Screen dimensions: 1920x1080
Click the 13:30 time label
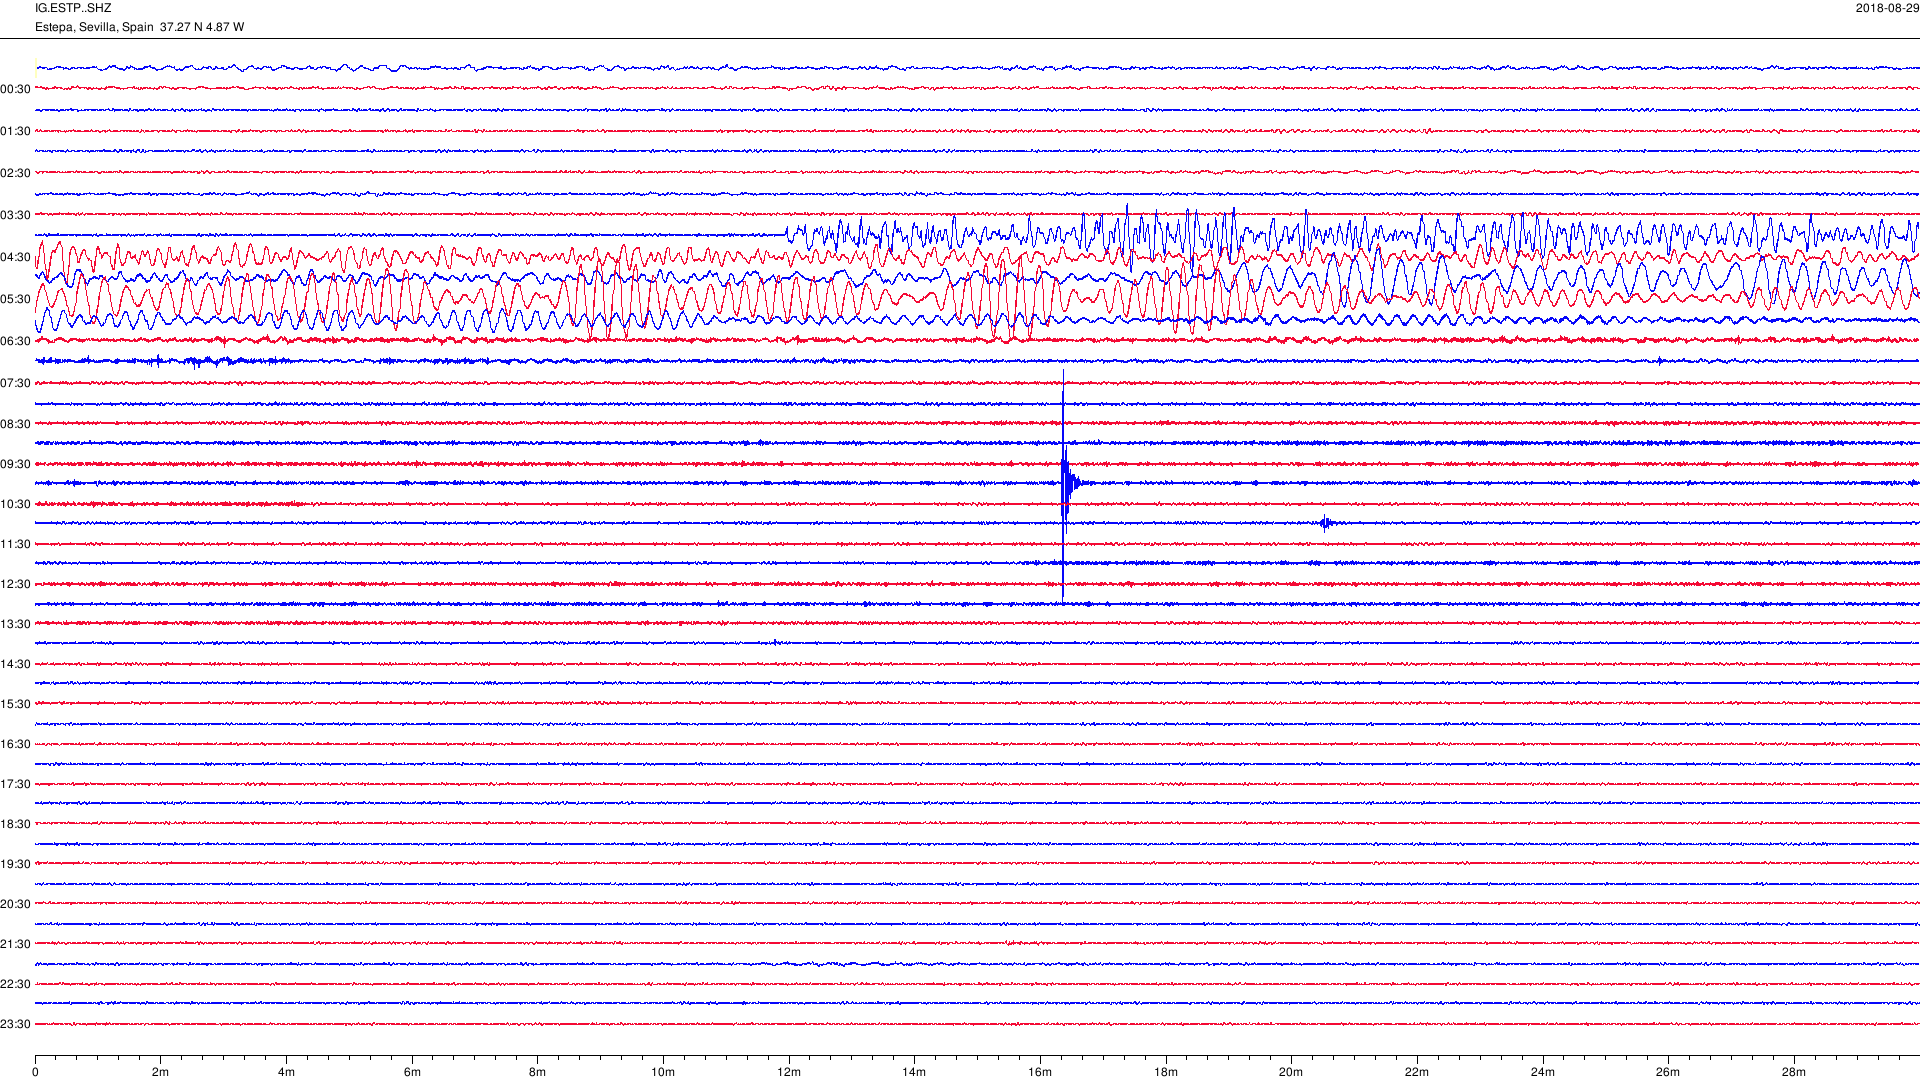coord(15,624)
